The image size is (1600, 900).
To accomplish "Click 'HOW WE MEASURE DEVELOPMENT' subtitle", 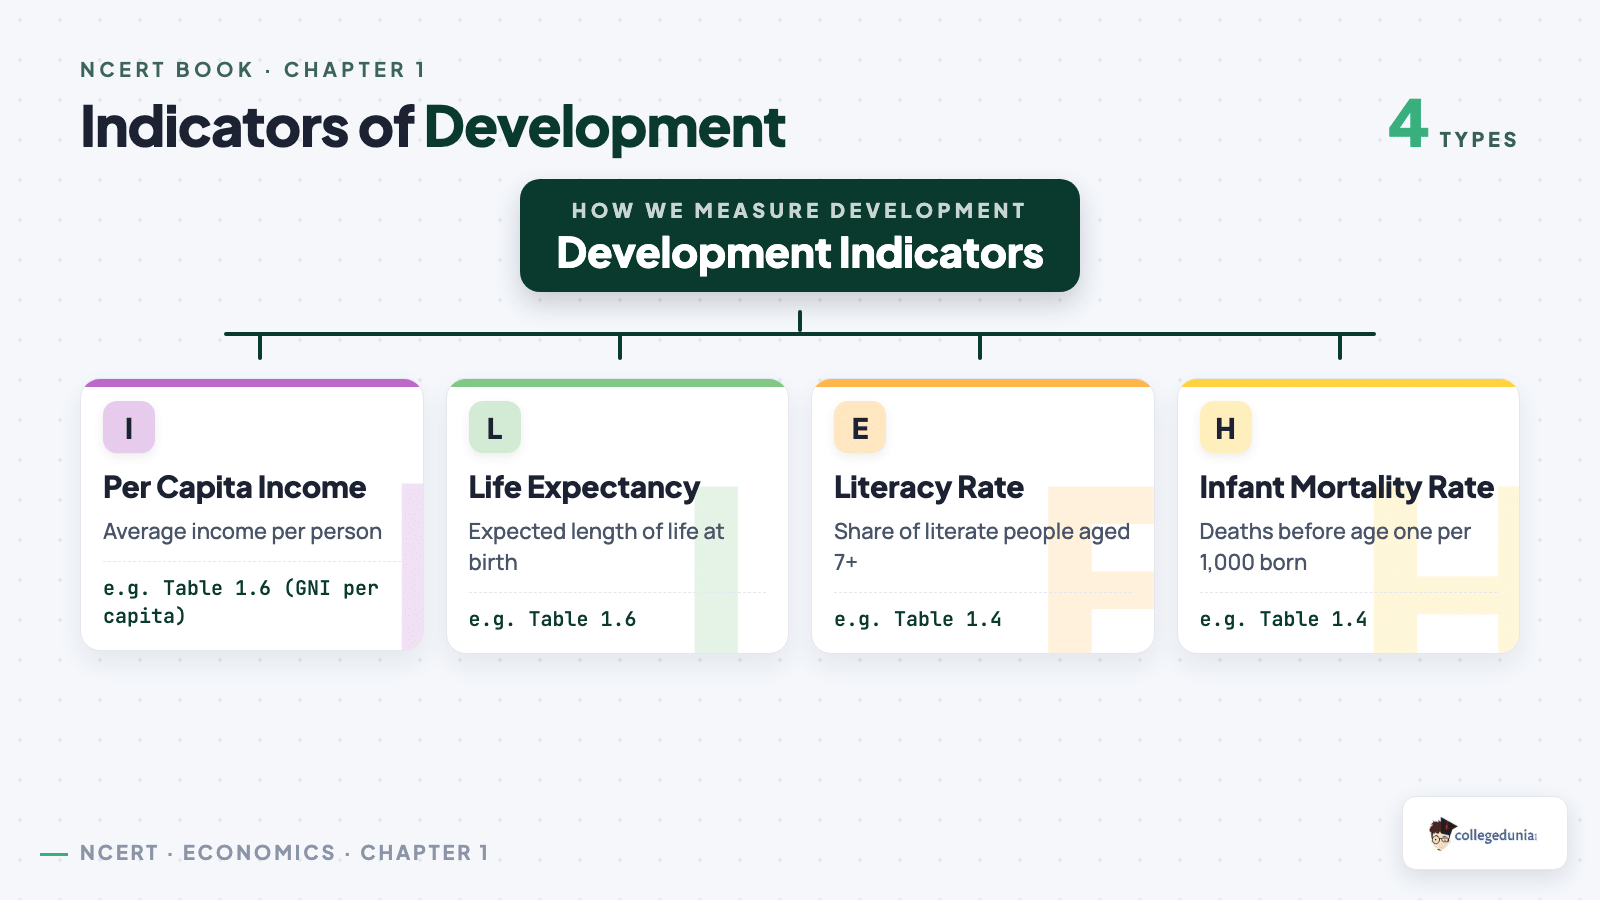I will click(x=799, y=211).
